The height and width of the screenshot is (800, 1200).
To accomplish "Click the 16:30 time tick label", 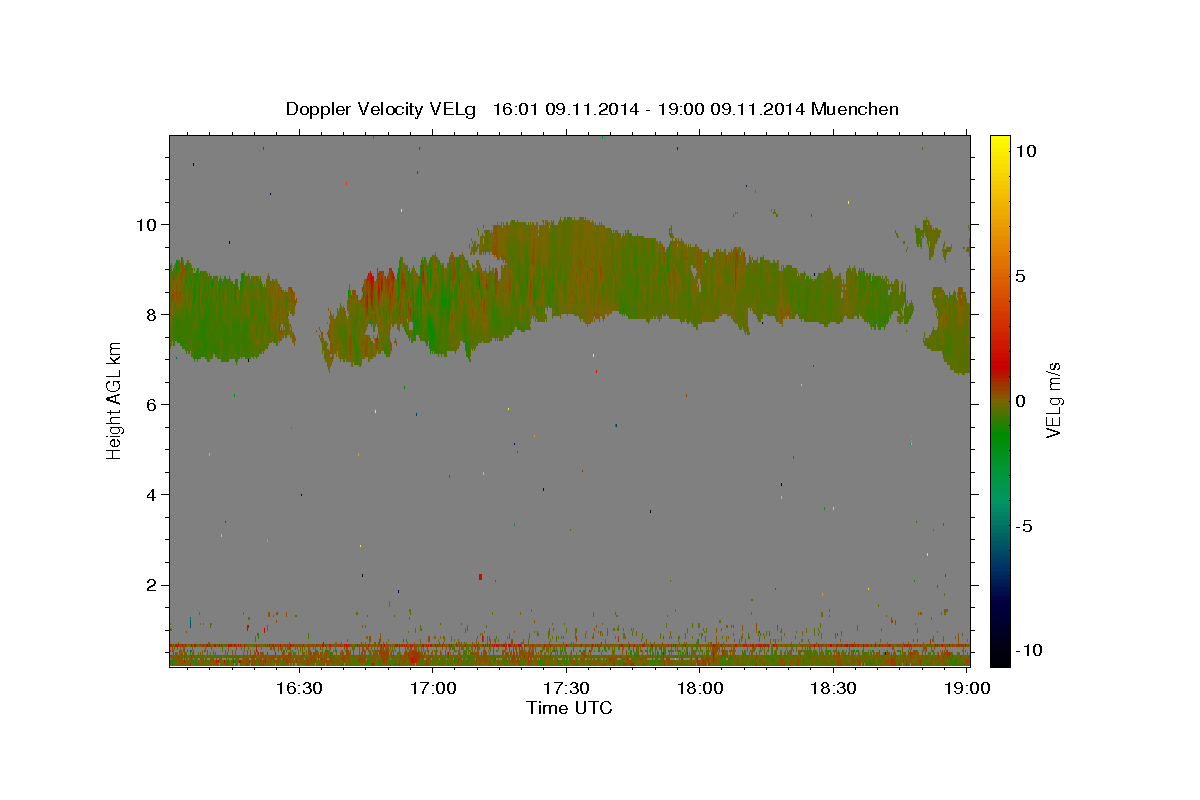I will pos(298,688).
